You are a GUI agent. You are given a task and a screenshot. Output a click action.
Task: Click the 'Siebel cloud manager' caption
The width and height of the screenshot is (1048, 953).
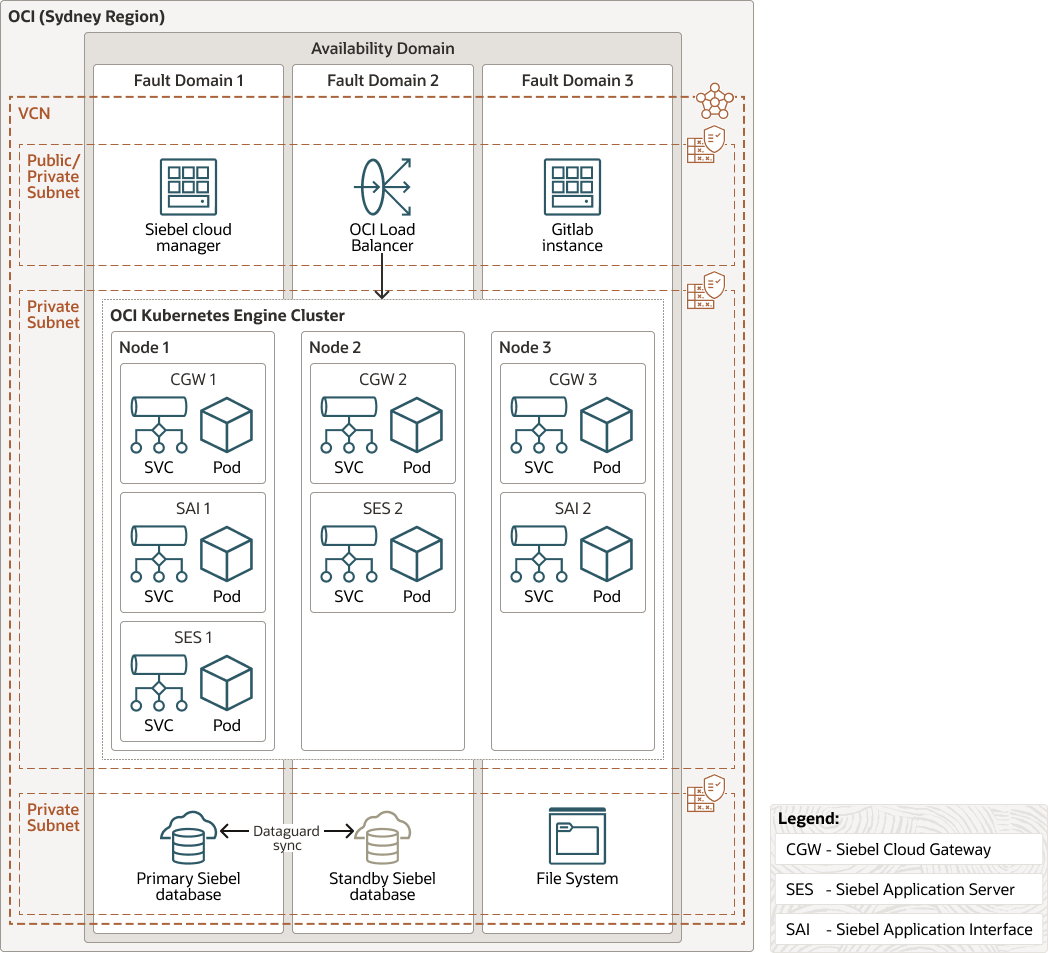[x=188, y=237]
